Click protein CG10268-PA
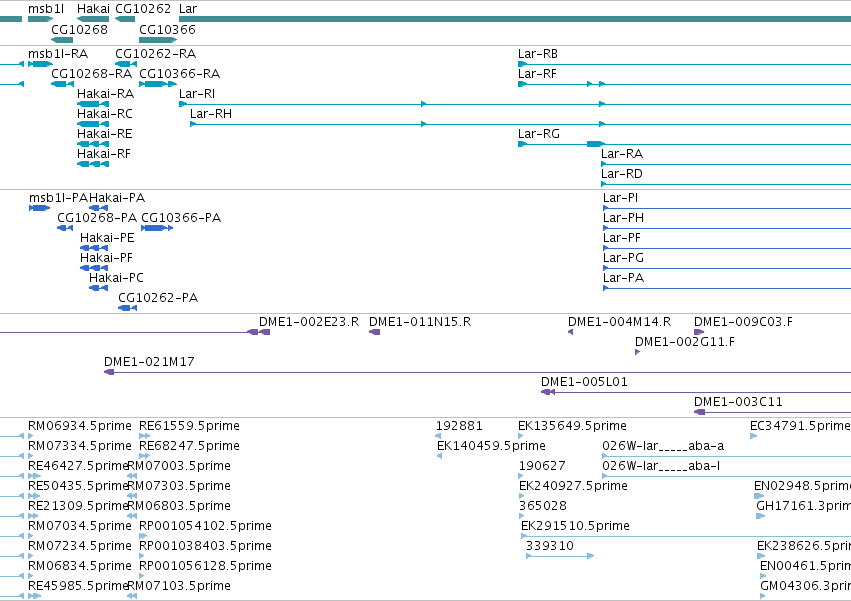This screenshot has width=851, height=601. click(97, 218)
